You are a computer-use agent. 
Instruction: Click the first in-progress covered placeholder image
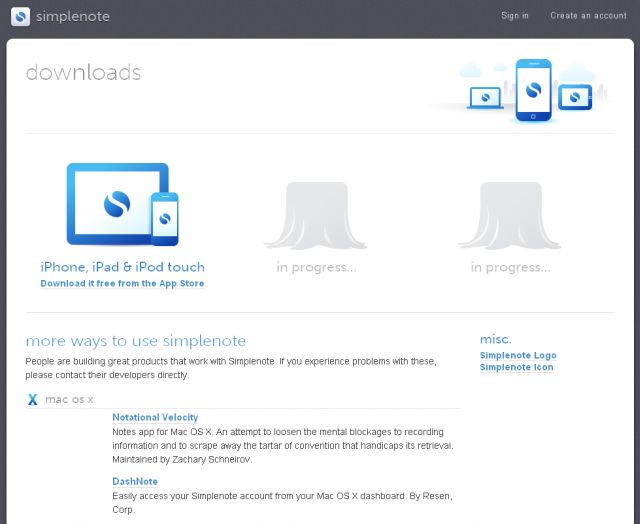(x=316, y=215)
